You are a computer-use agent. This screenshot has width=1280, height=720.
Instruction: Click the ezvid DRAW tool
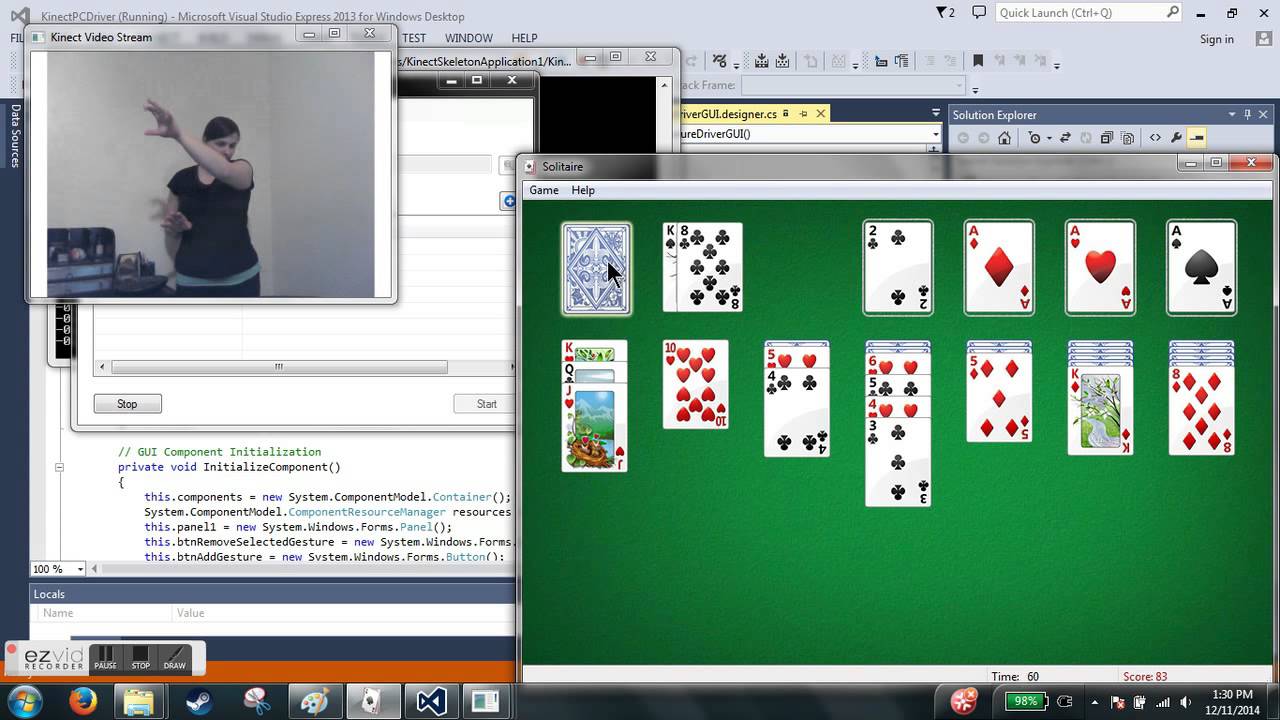(x=174, y=657)
